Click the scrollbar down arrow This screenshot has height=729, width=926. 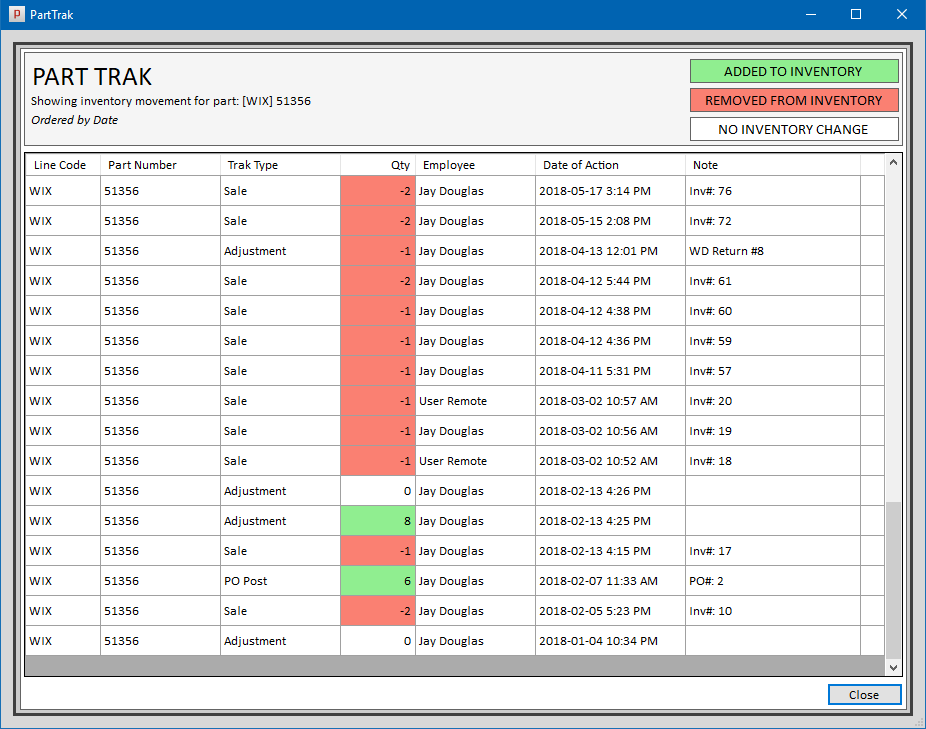pos(893,668)
